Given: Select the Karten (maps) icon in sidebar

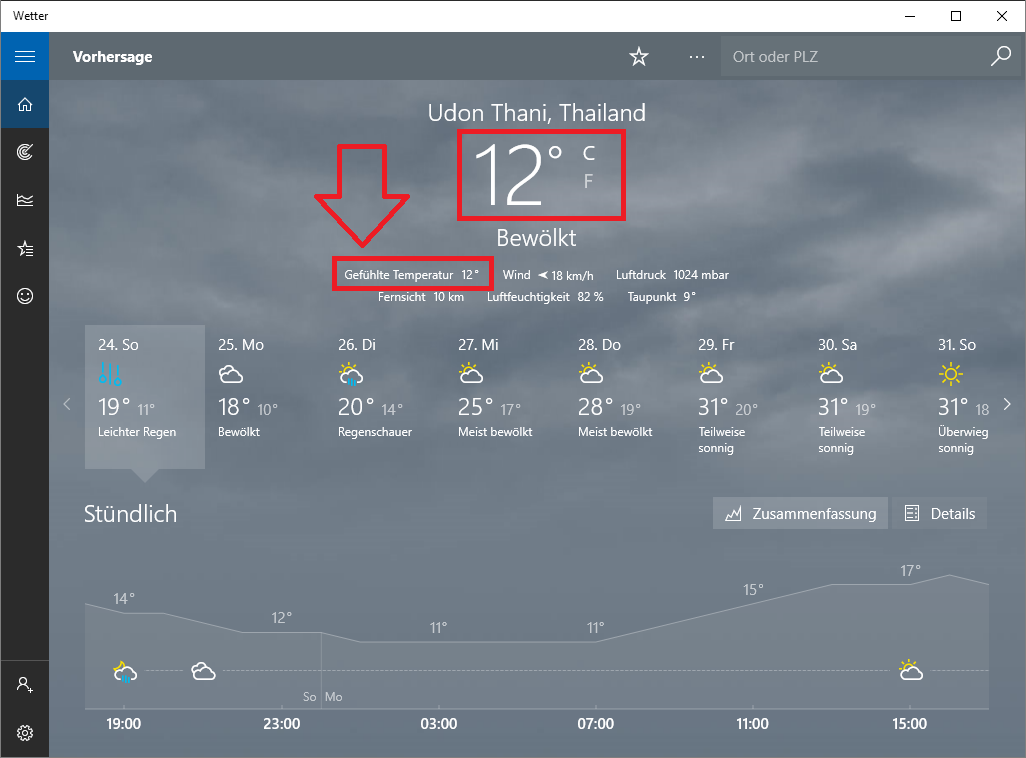Looking at the screenshot, I should tap(25, 152).
